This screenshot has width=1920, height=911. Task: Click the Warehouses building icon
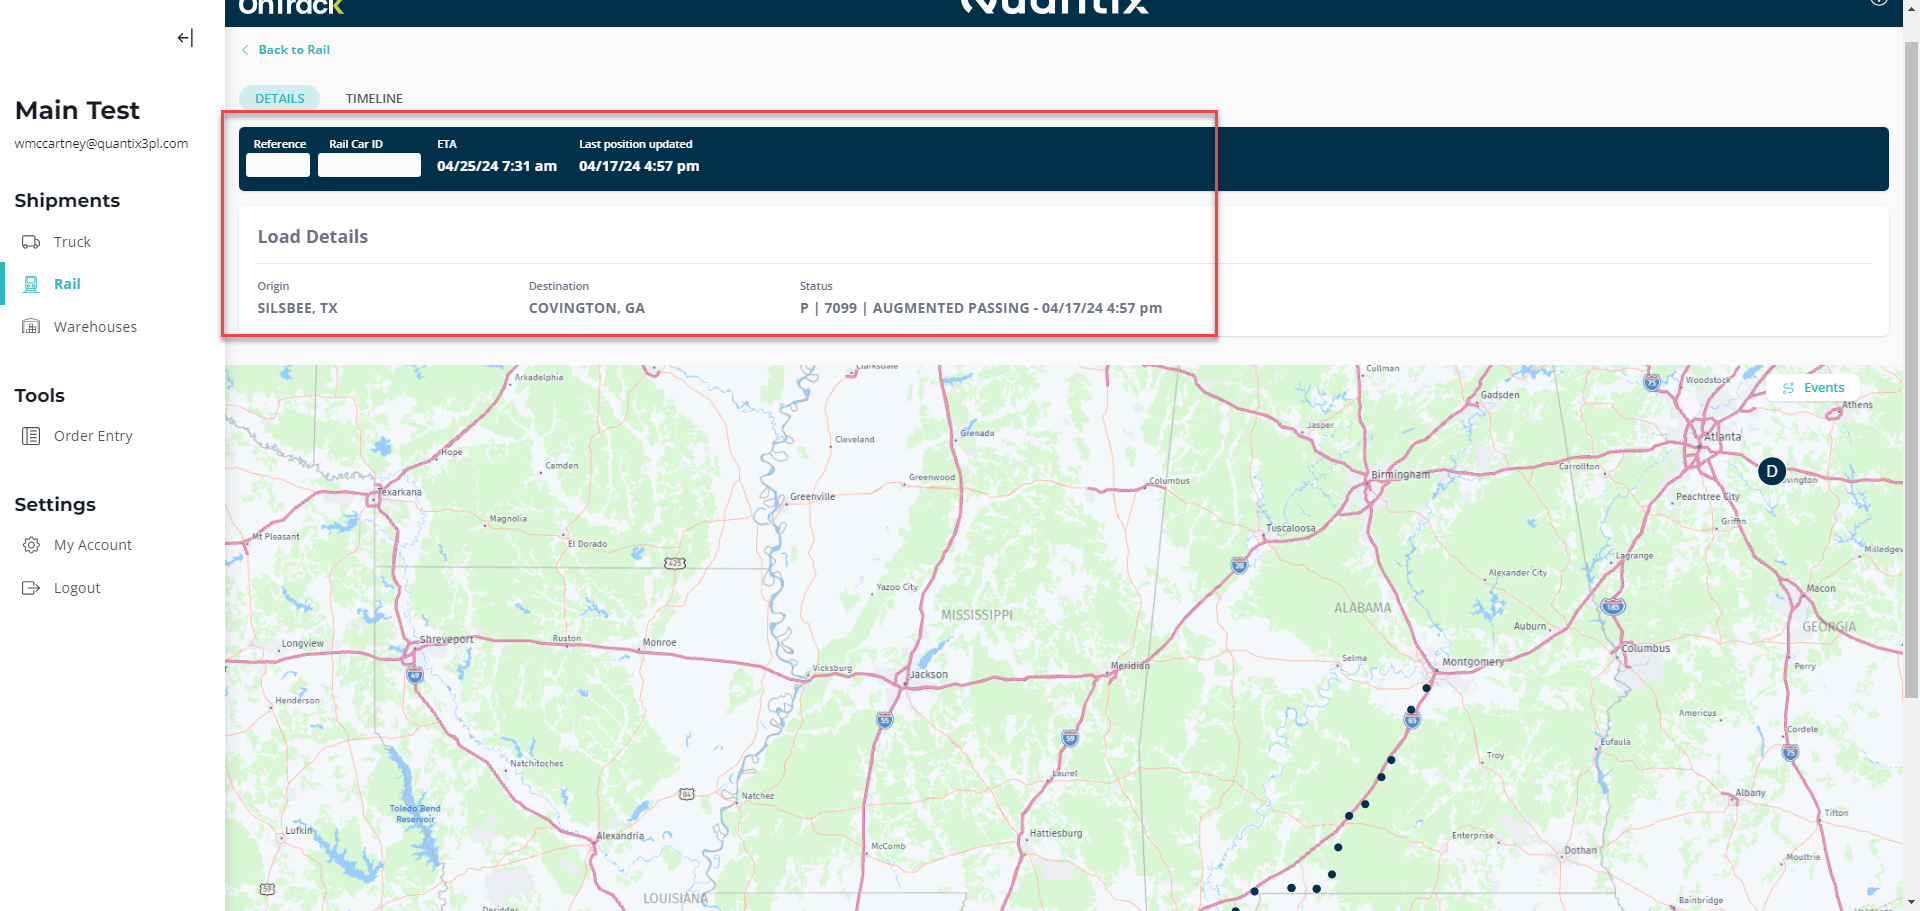point(31,327)
